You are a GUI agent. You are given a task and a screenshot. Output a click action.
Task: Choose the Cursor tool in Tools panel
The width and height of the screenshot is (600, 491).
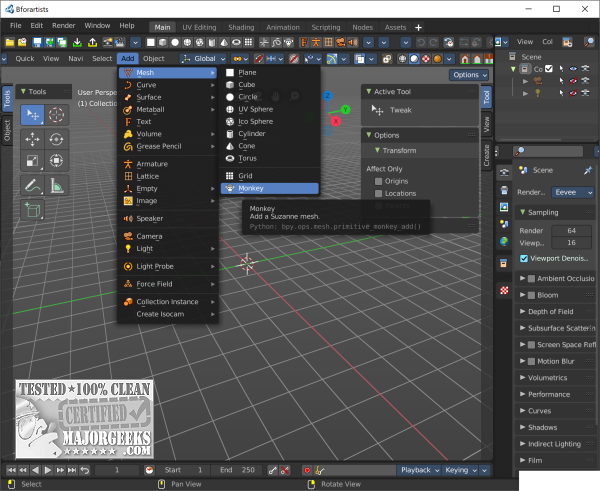(56, 115)
